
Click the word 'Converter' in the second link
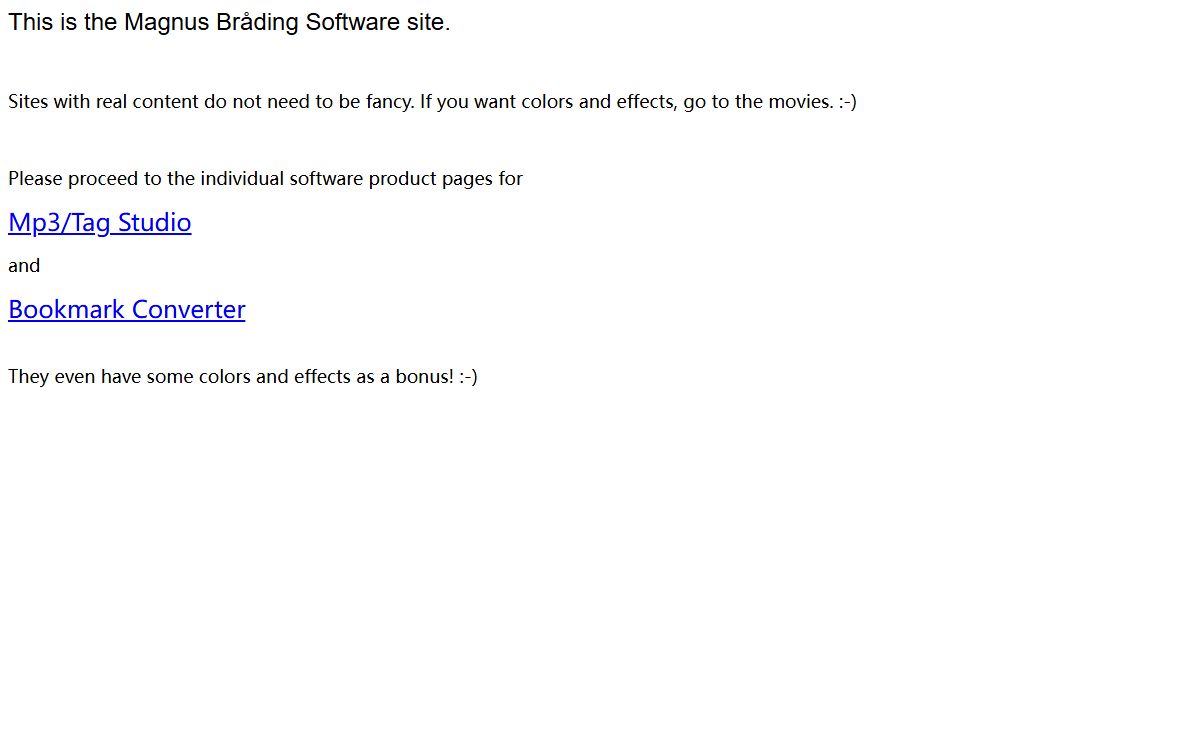pyautogui.click(x=188, y=310)
